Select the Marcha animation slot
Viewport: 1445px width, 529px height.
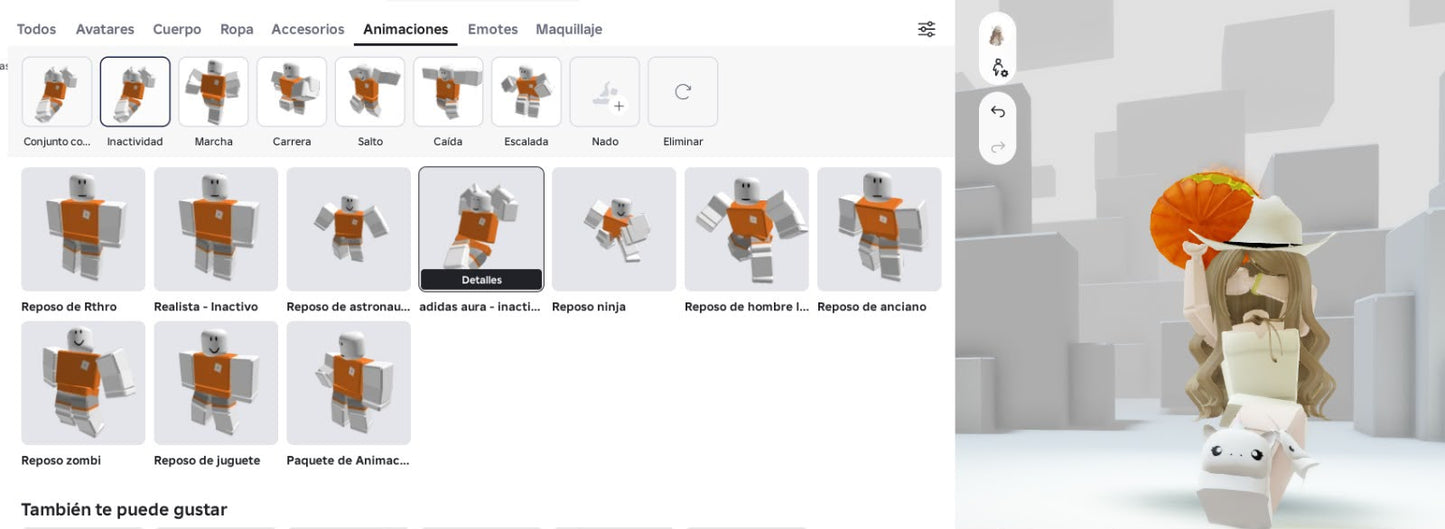coord(213,92)
